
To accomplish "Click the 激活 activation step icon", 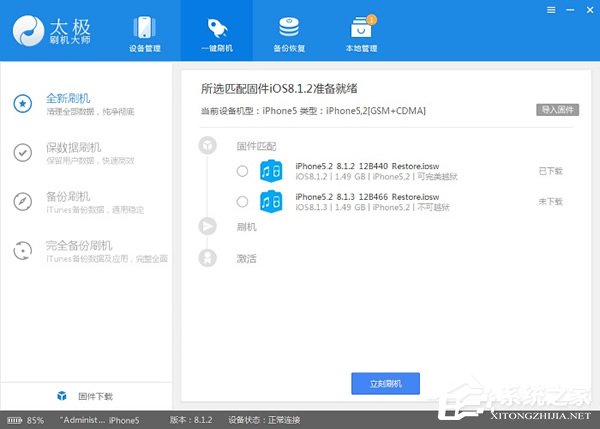I will (208, 258).
